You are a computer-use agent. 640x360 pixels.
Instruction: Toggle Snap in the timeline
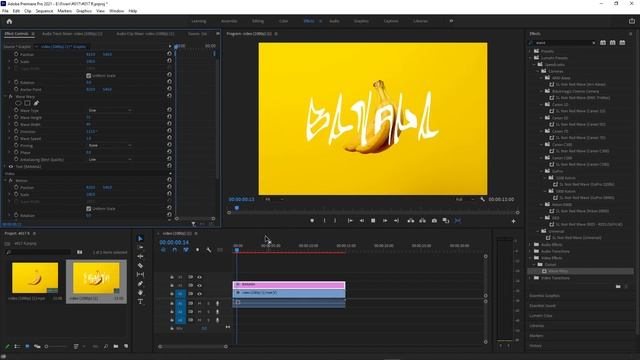click(x=174, y=250)
